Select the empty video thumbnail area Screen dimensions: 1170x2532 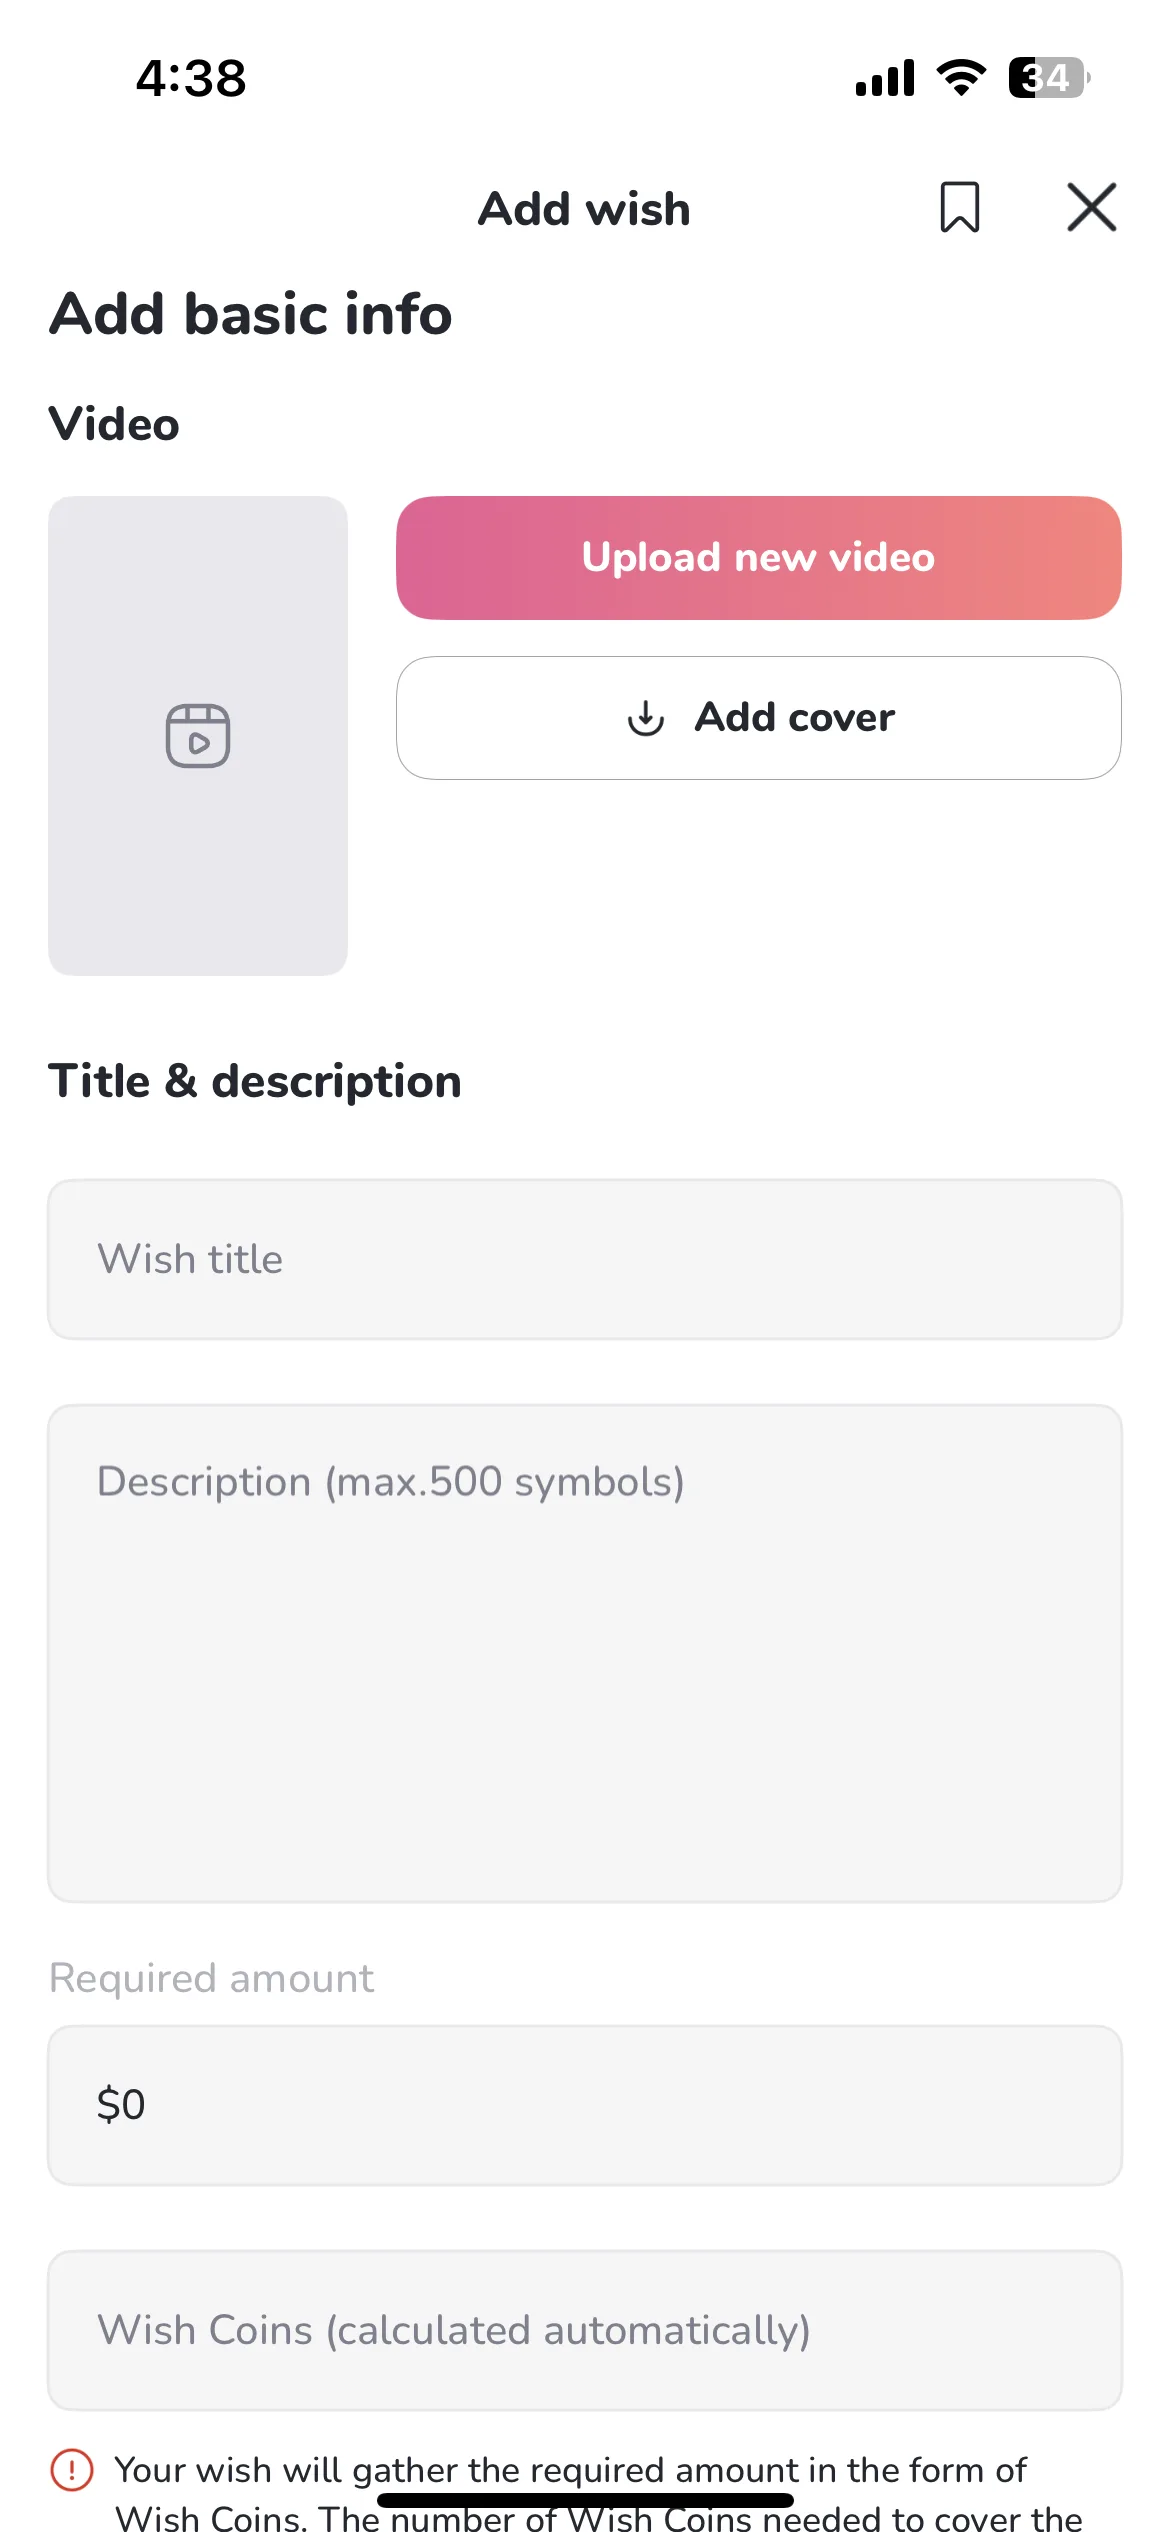click(198, 736)
